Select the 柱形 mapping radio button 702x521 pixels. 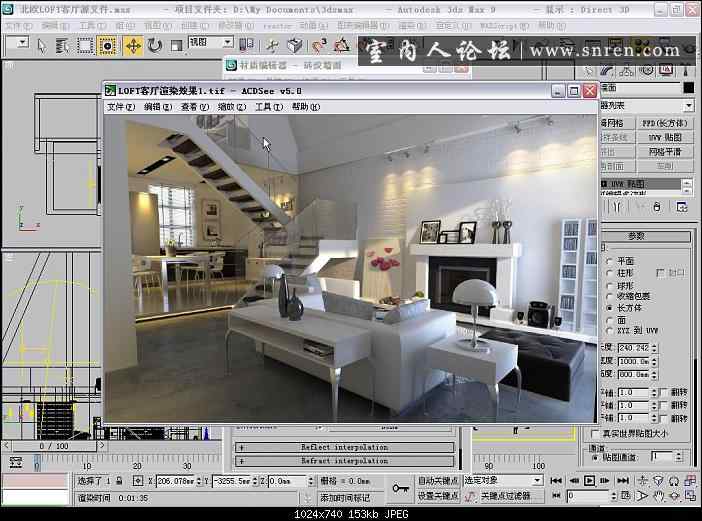(609, 273)
